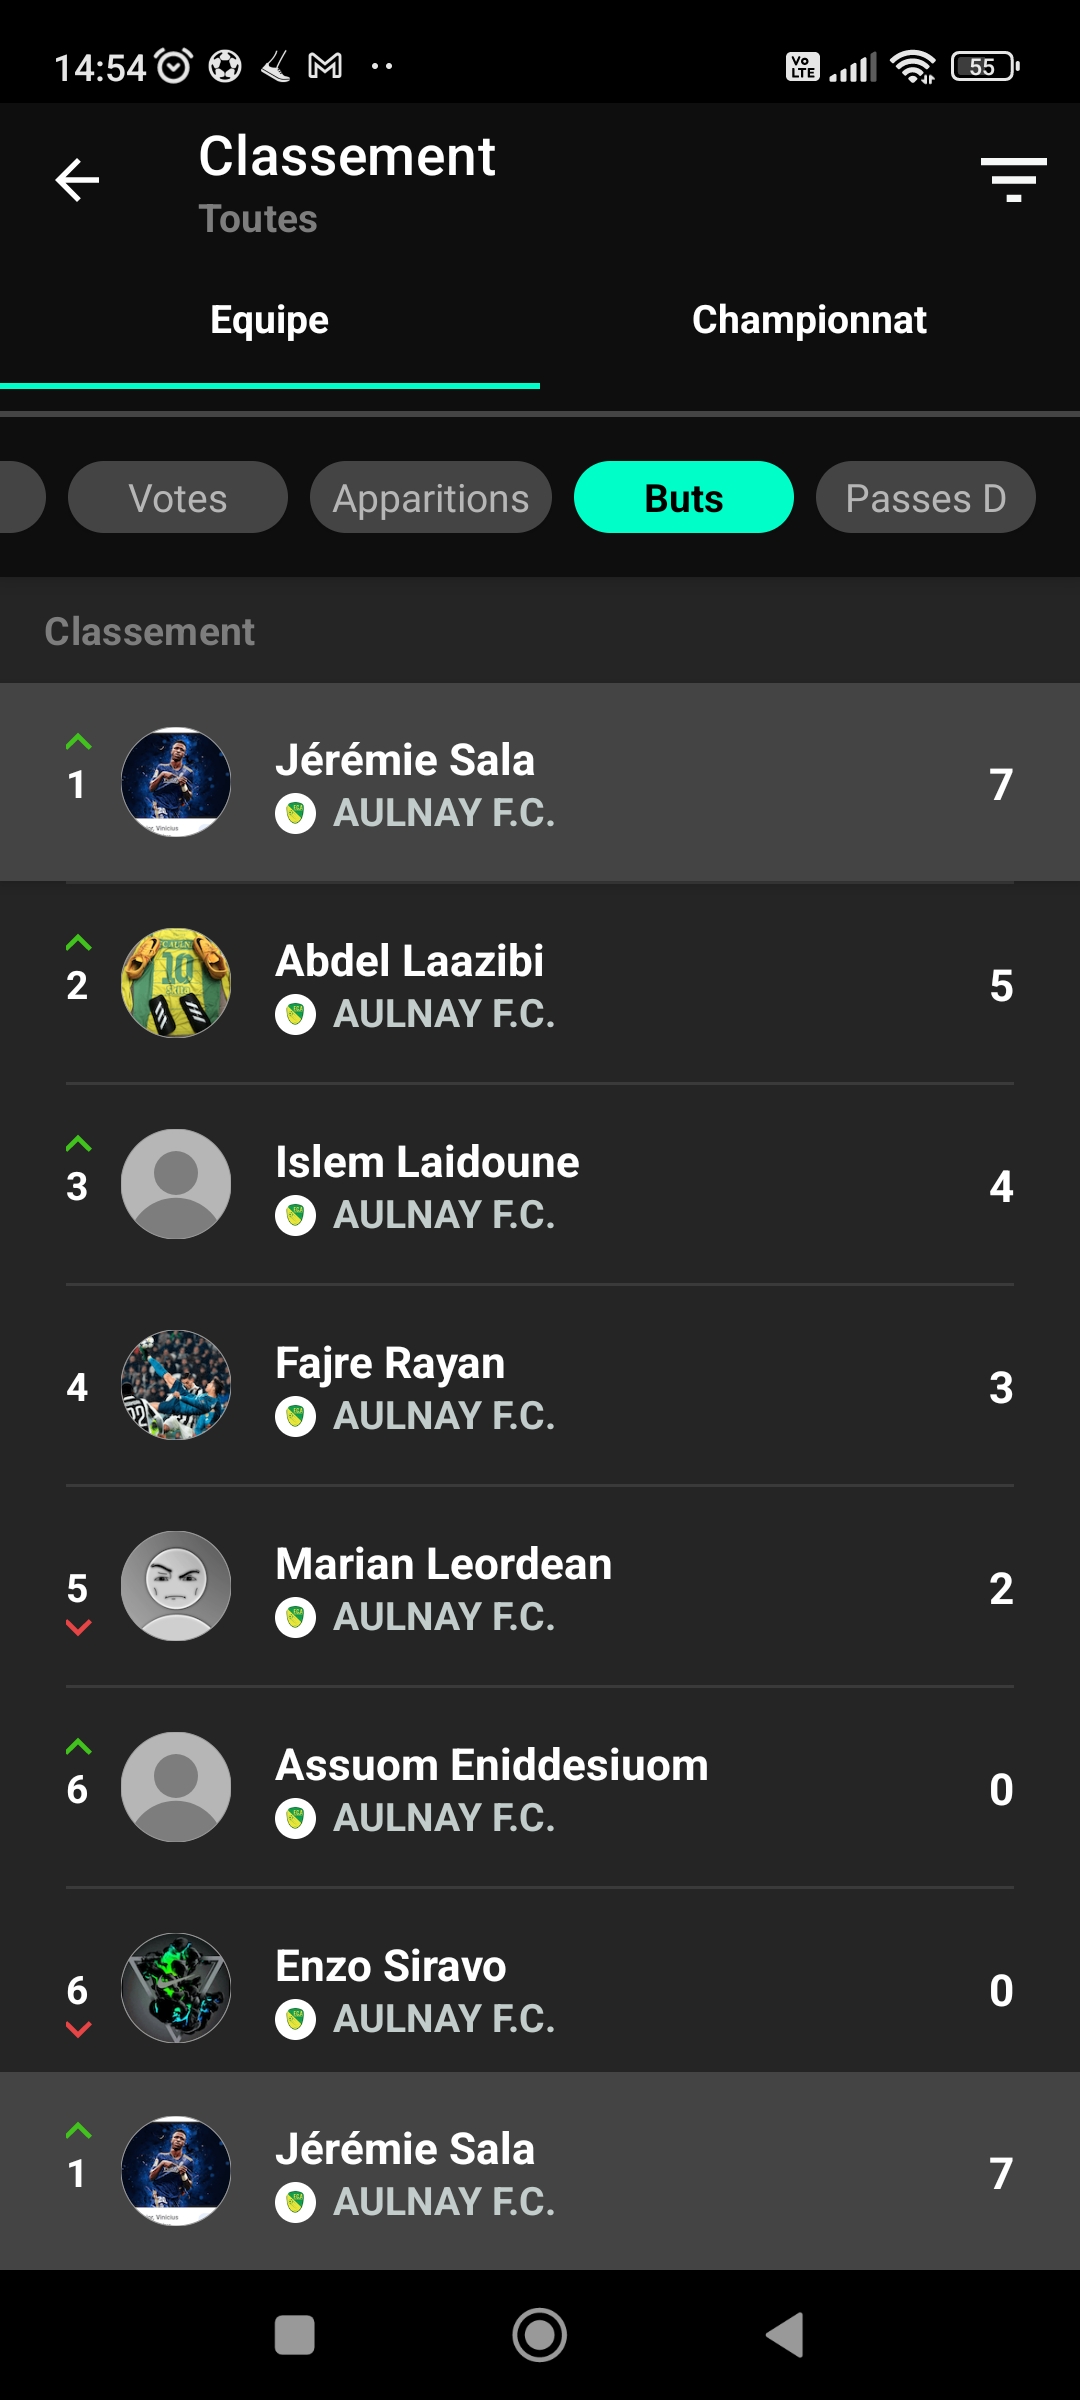The height and width of the screenshot is (2400, 1080).
Task: Switch to the Championnat tab
Action: (810, 320)
